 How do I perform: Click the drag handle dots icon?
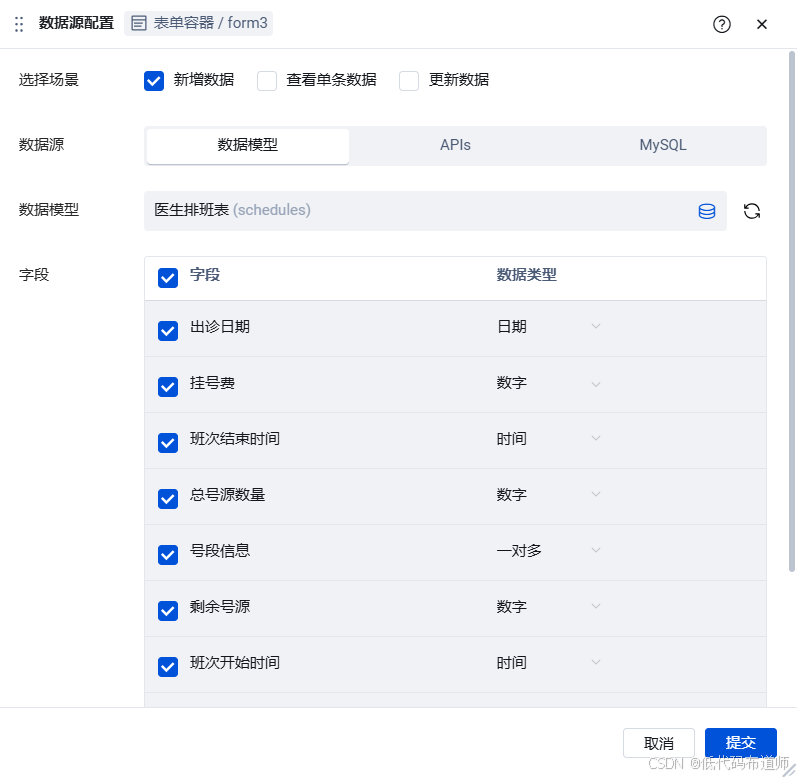pyautogui.click(x=19, y=24)
